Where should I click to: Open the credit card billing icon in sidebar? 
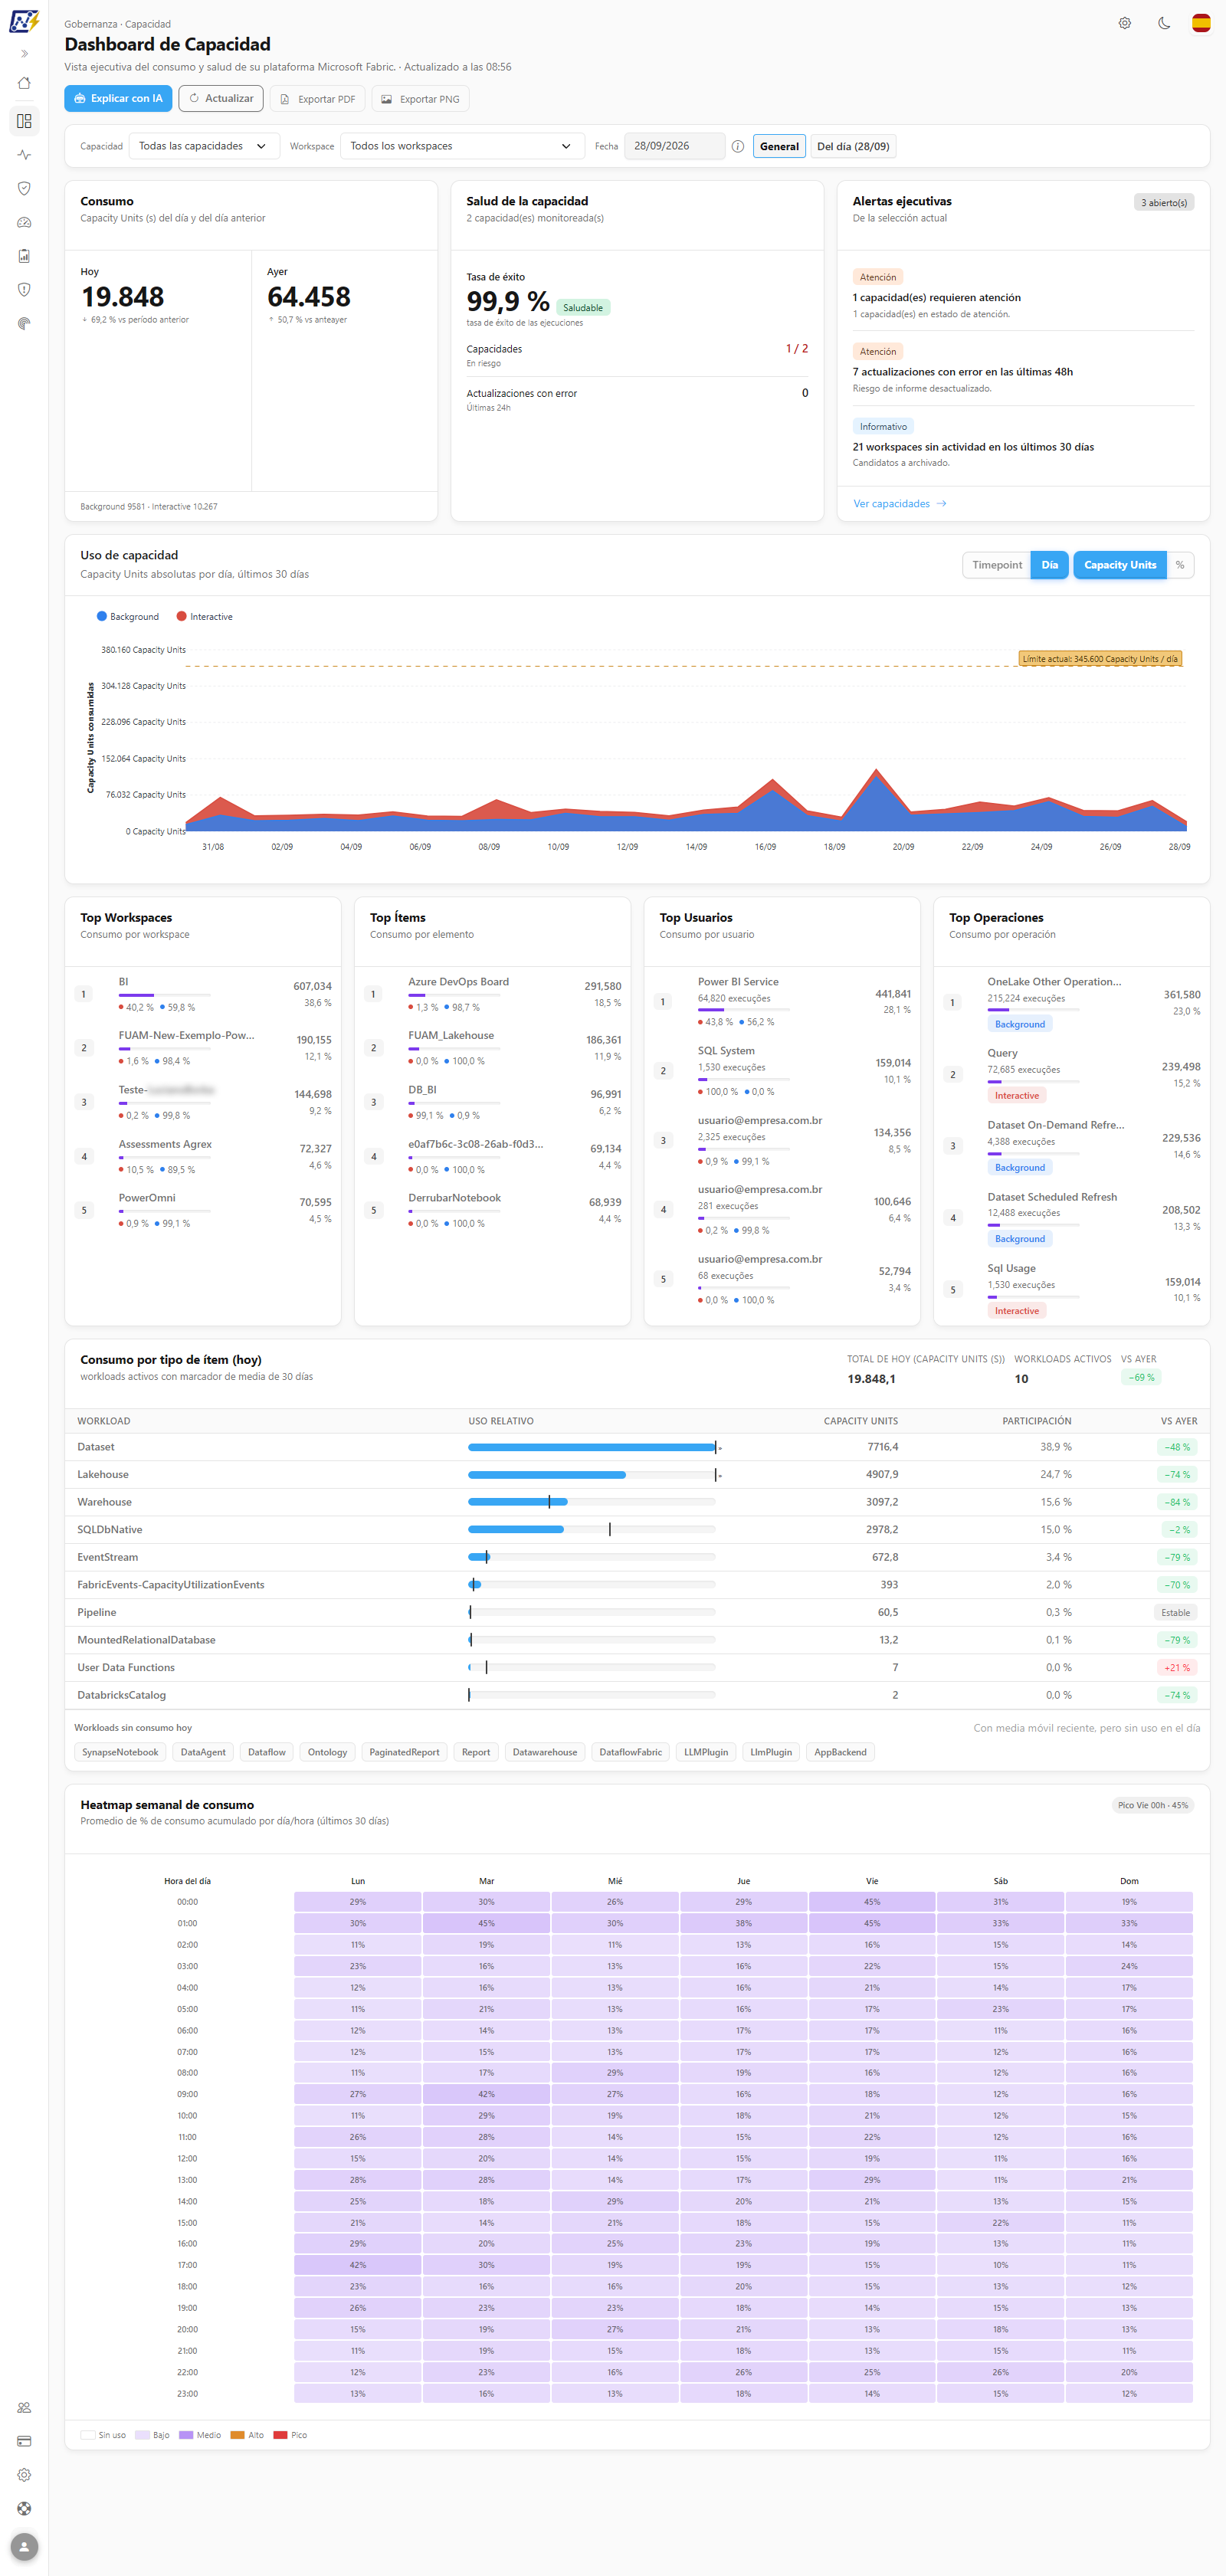click(24, 2441)
